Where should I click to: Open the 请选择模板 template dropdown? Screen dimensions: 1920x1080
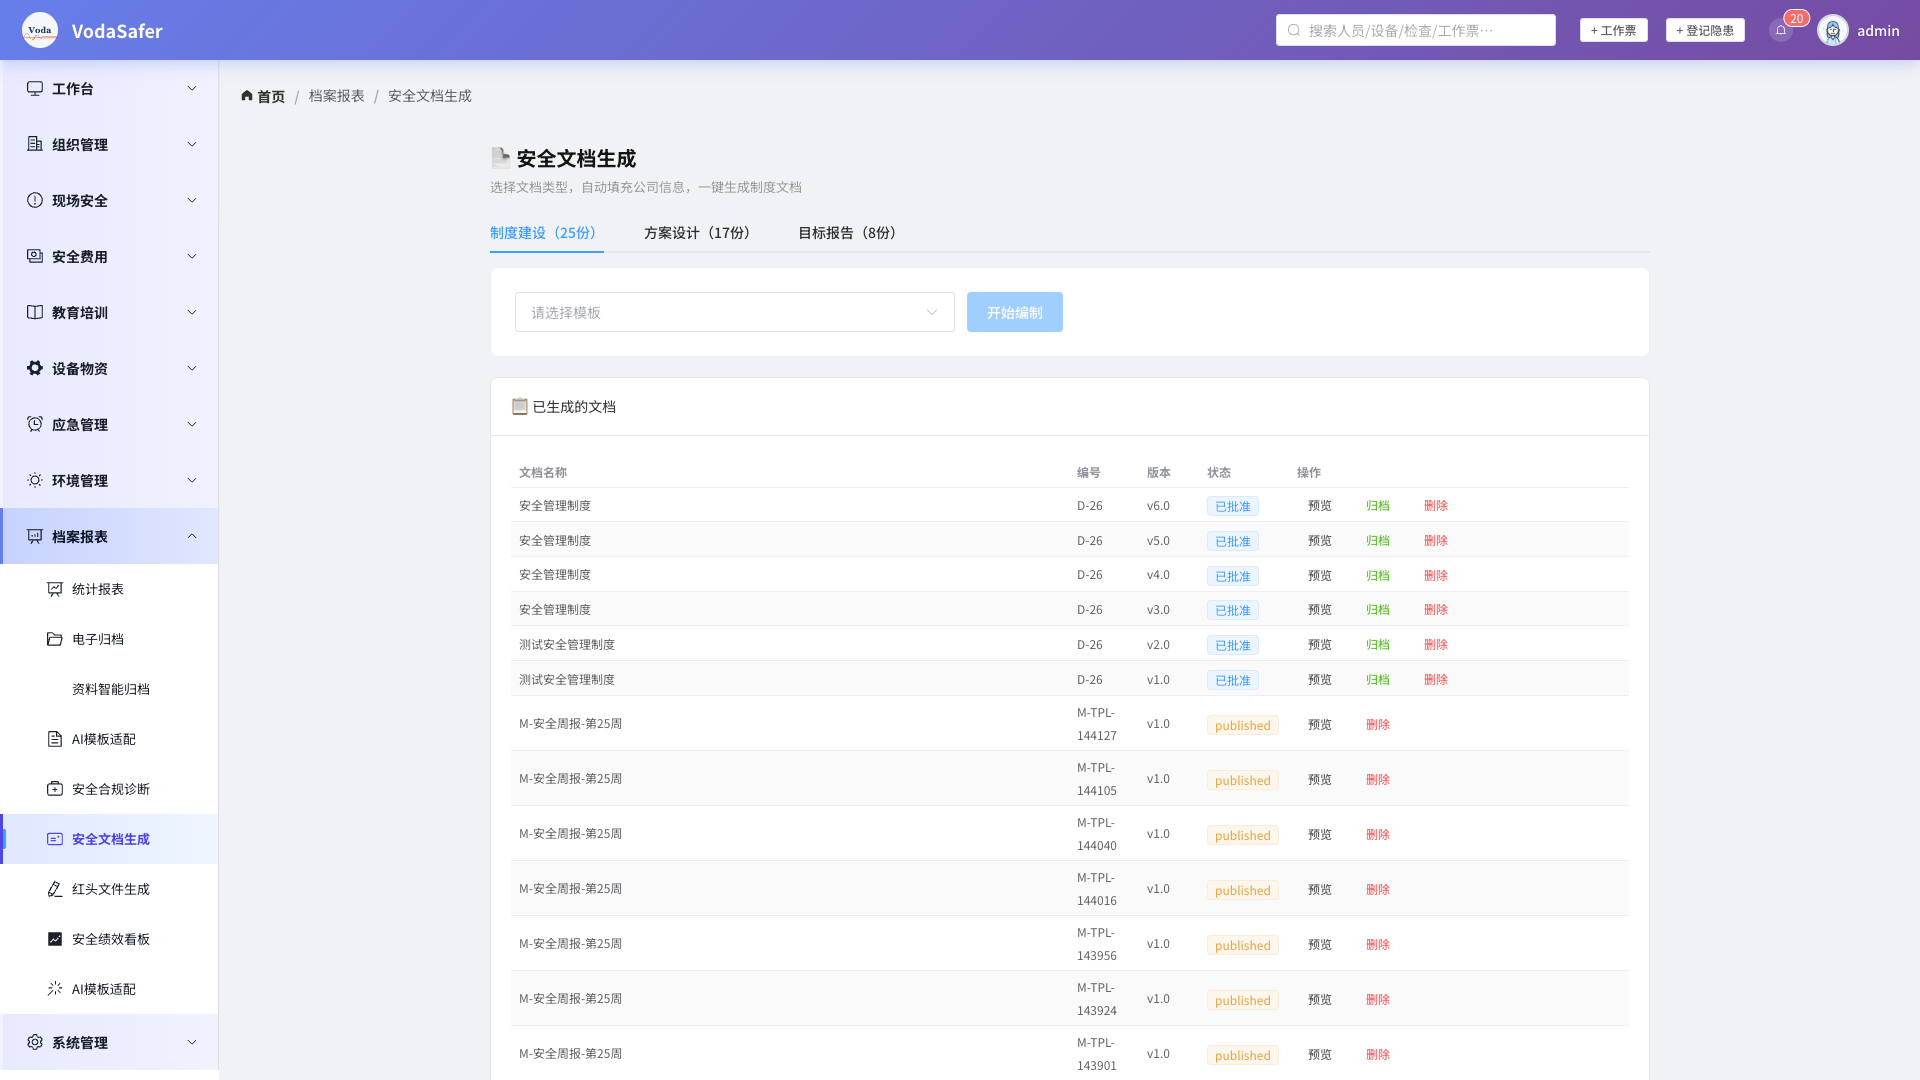pyautogui.click(x=735, y=312)
